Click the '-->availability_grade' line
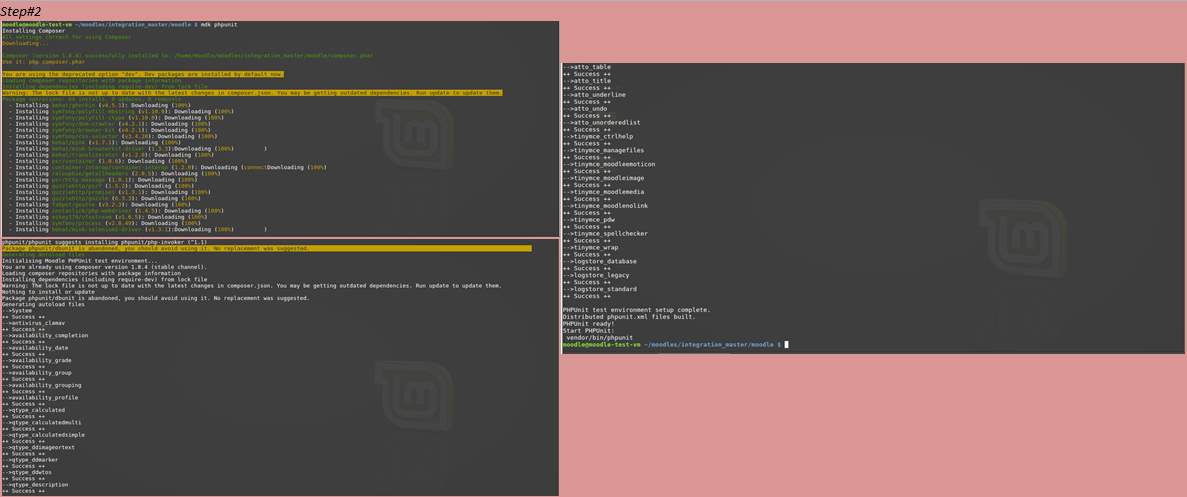 pos(37,361)
